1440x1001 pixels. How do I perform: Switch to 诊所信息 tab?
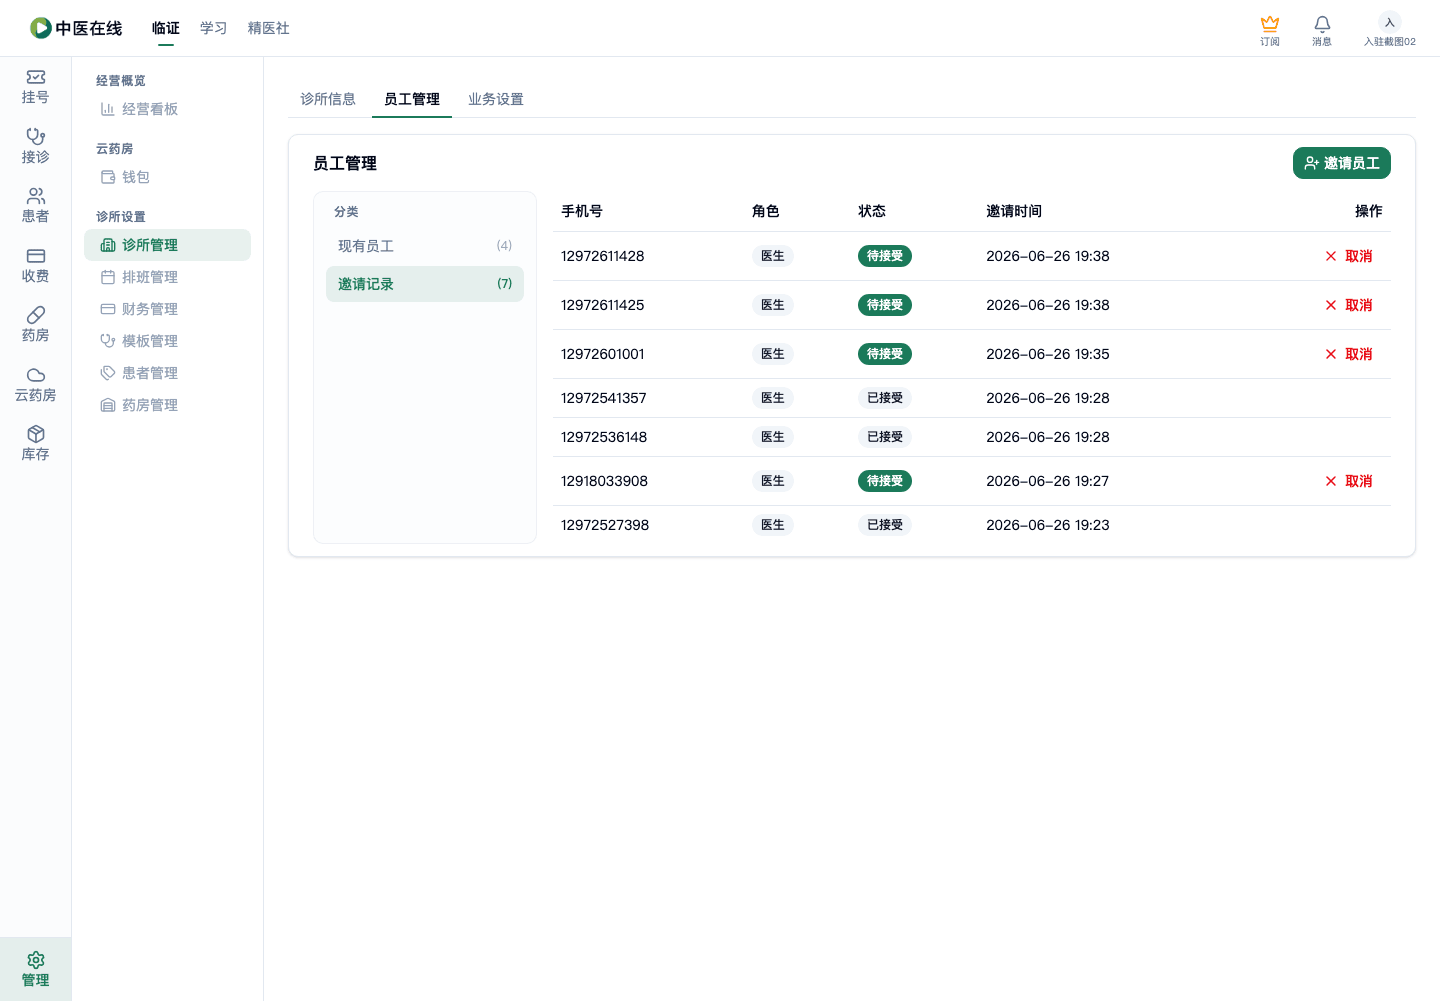[328, 99]
